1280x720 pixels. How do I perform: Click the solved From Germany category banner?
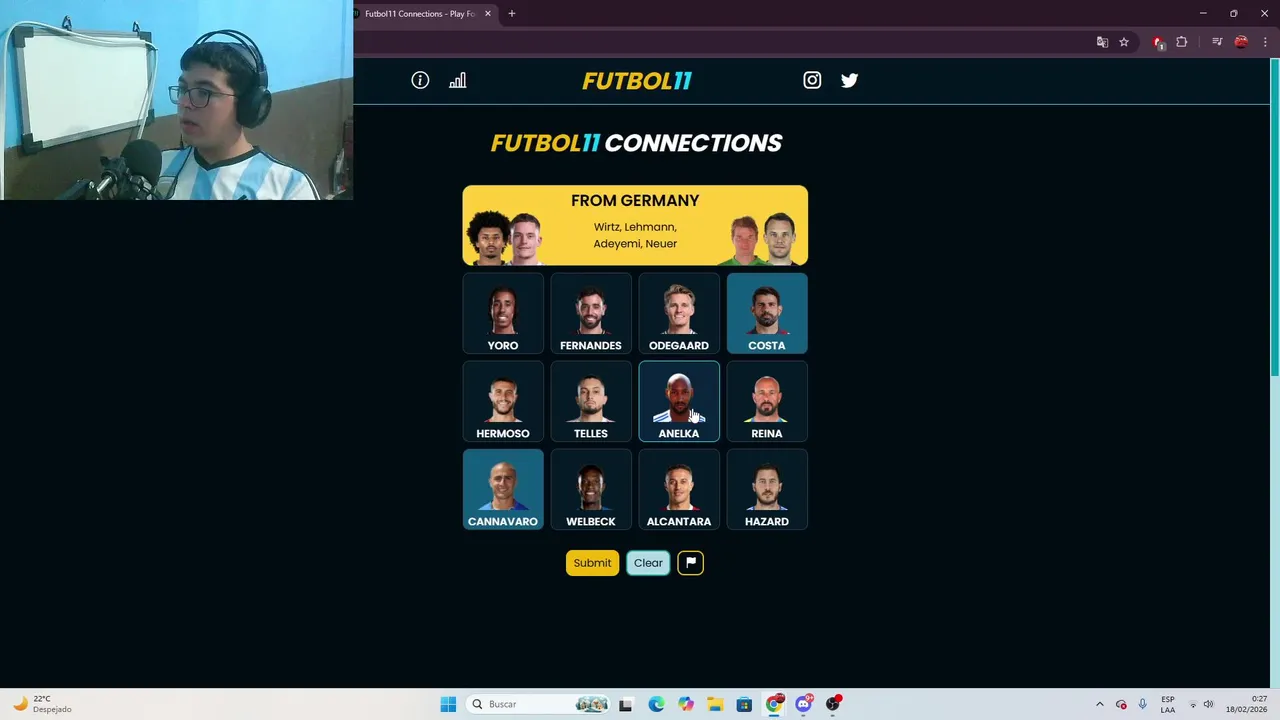(x=635, y=225)
